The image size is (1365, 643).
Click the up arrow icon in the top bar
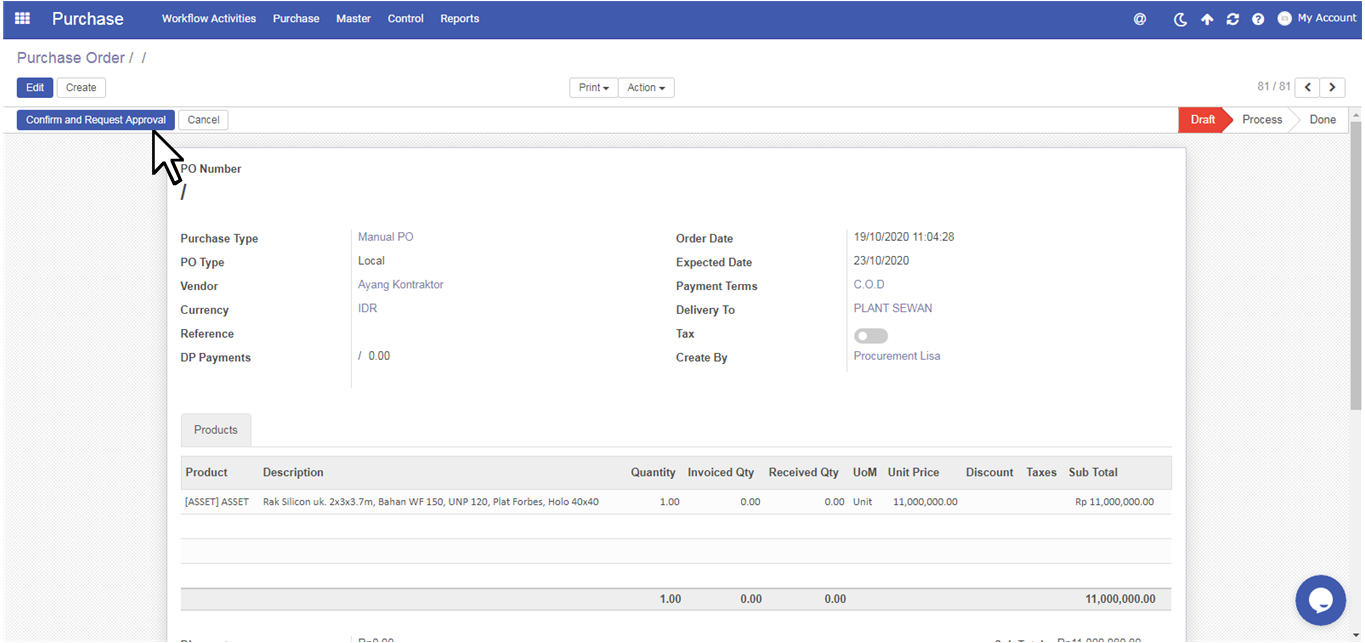click(1207, 19)
